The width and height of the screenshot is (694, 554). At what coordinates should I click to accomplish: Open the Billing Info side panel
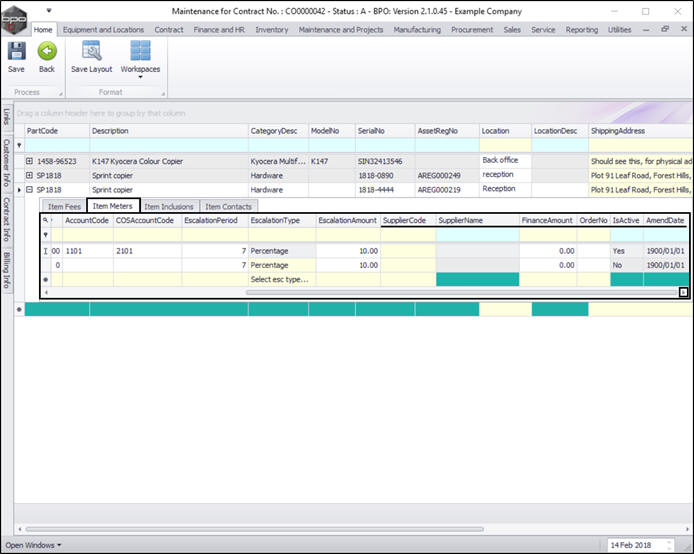[6, 270]
